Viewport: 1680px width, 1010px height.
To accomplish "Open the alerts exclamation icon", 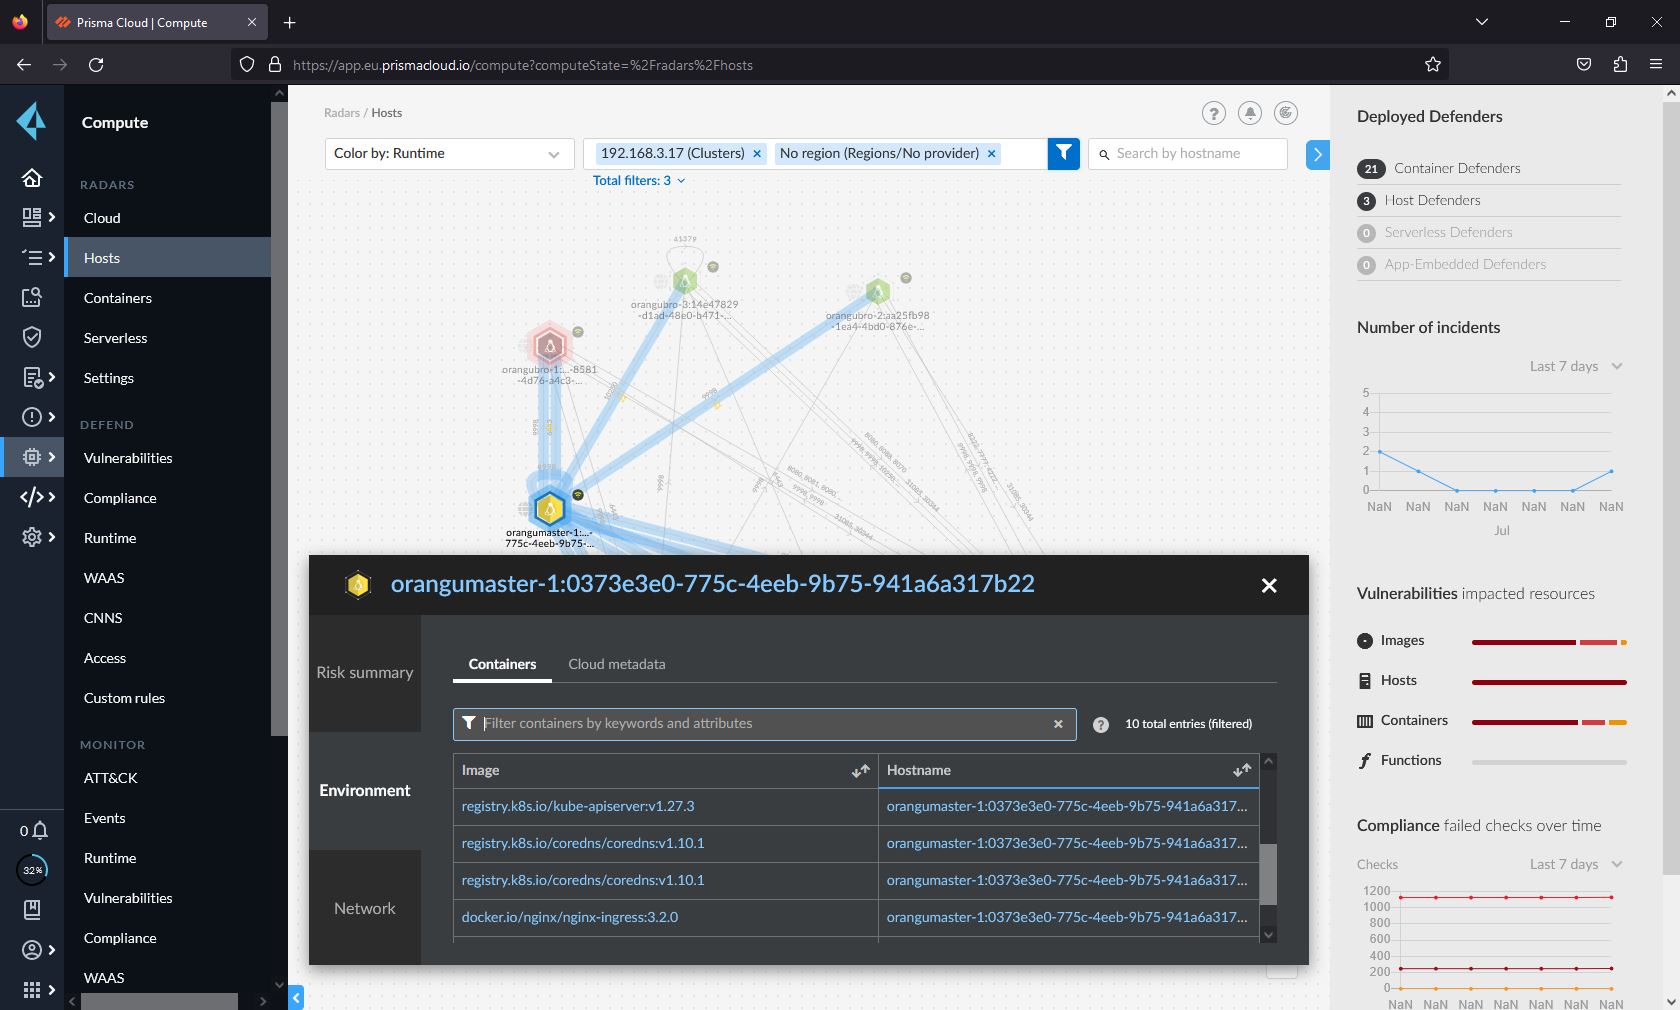I will (x=32, y=417).
